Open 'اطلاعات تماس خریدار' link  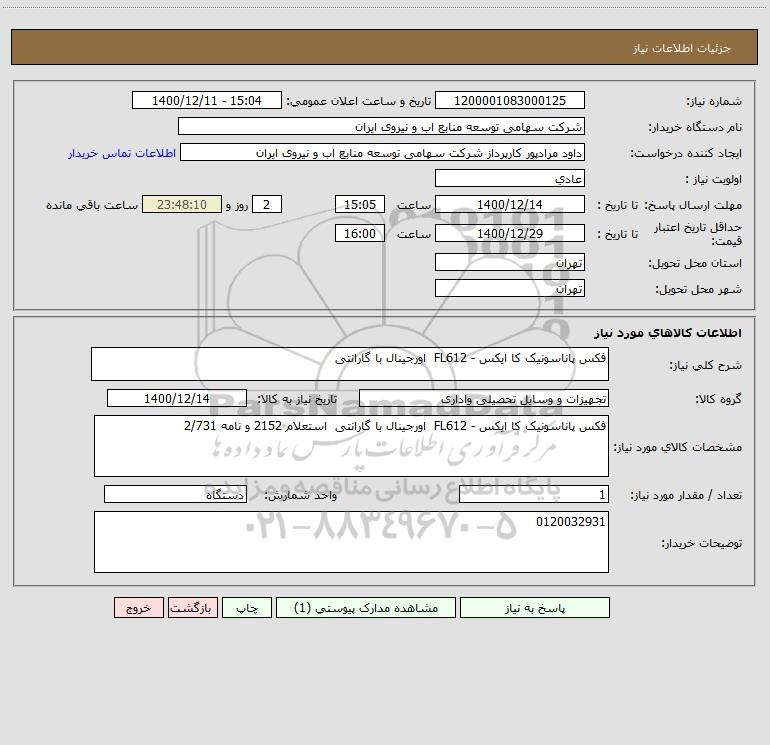[x=122, y=153]
